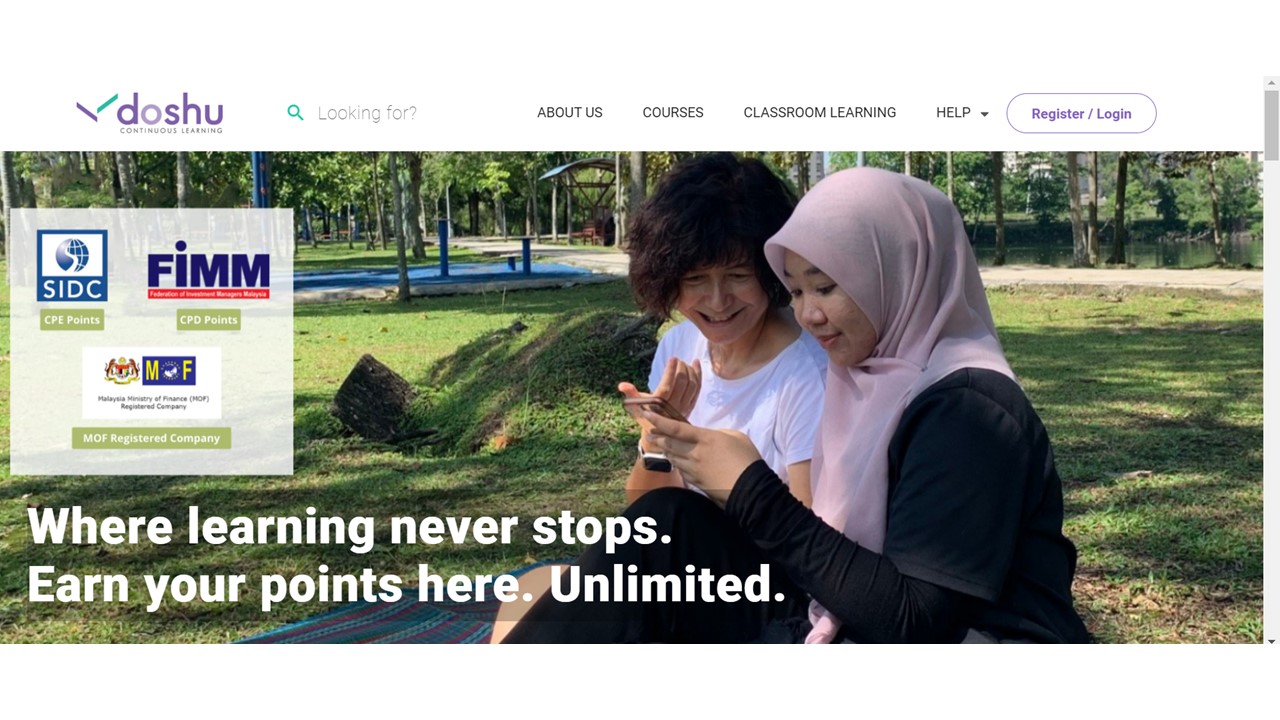Click the scrollbar up arrow

pos(1271,84)
